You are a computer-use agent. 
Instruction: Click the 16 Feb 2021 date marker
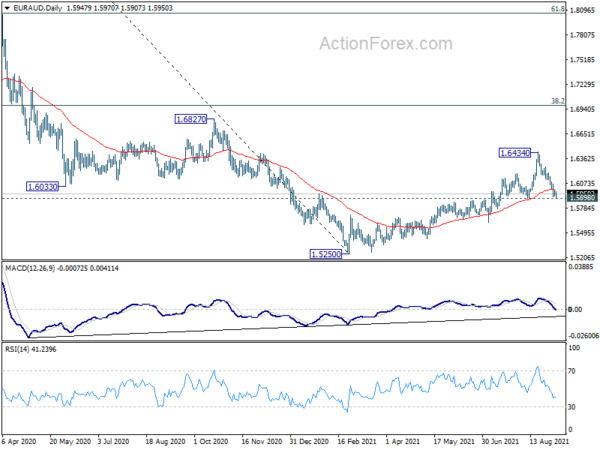[357, 441]
